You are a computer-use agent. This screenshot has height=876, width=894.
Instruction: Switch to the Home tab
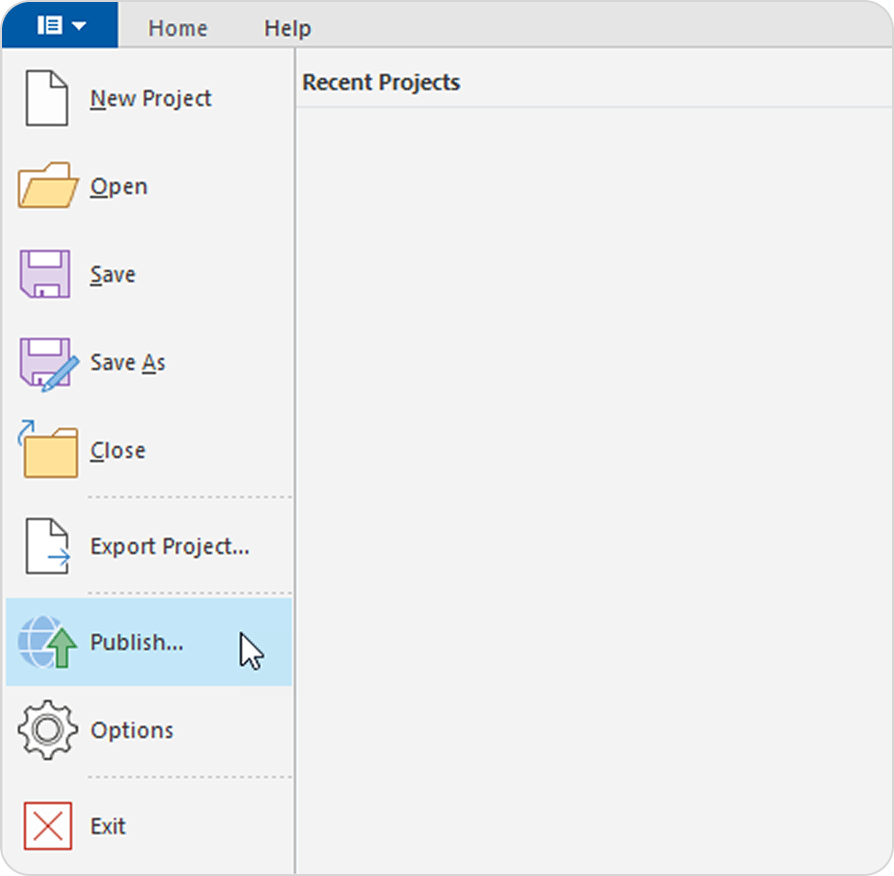click(x=177, y=28)
